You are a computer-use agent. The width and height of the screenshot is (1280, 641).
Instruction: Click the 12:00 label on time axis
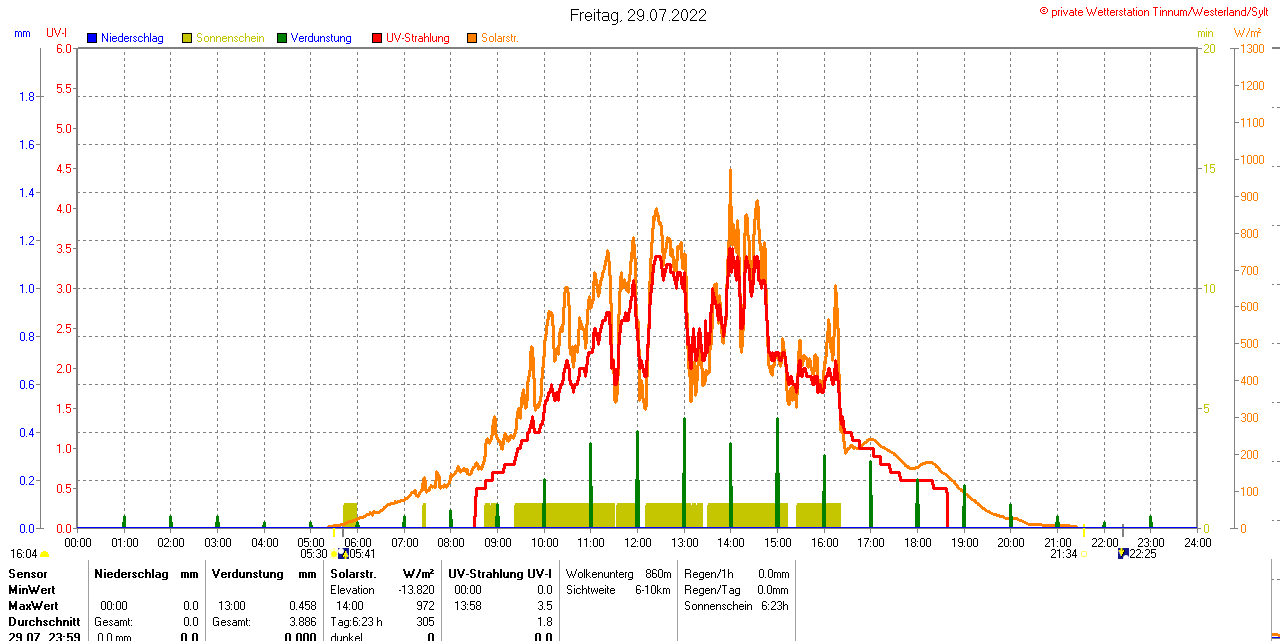point(638,542)
